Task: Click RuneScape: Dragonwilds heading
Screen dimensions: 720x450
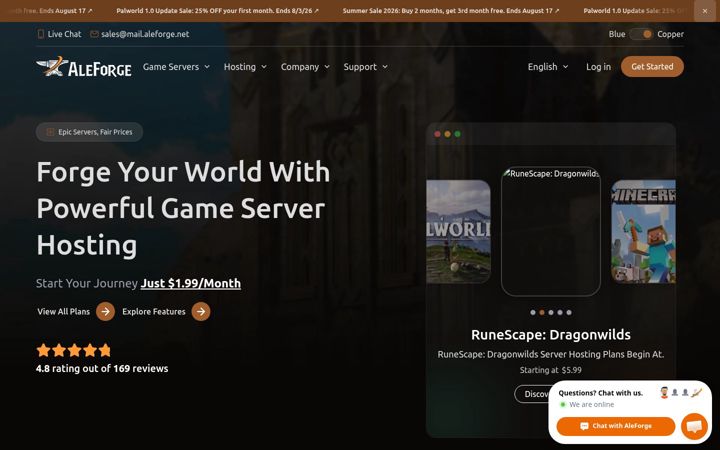Action: [x=551, y=335]
